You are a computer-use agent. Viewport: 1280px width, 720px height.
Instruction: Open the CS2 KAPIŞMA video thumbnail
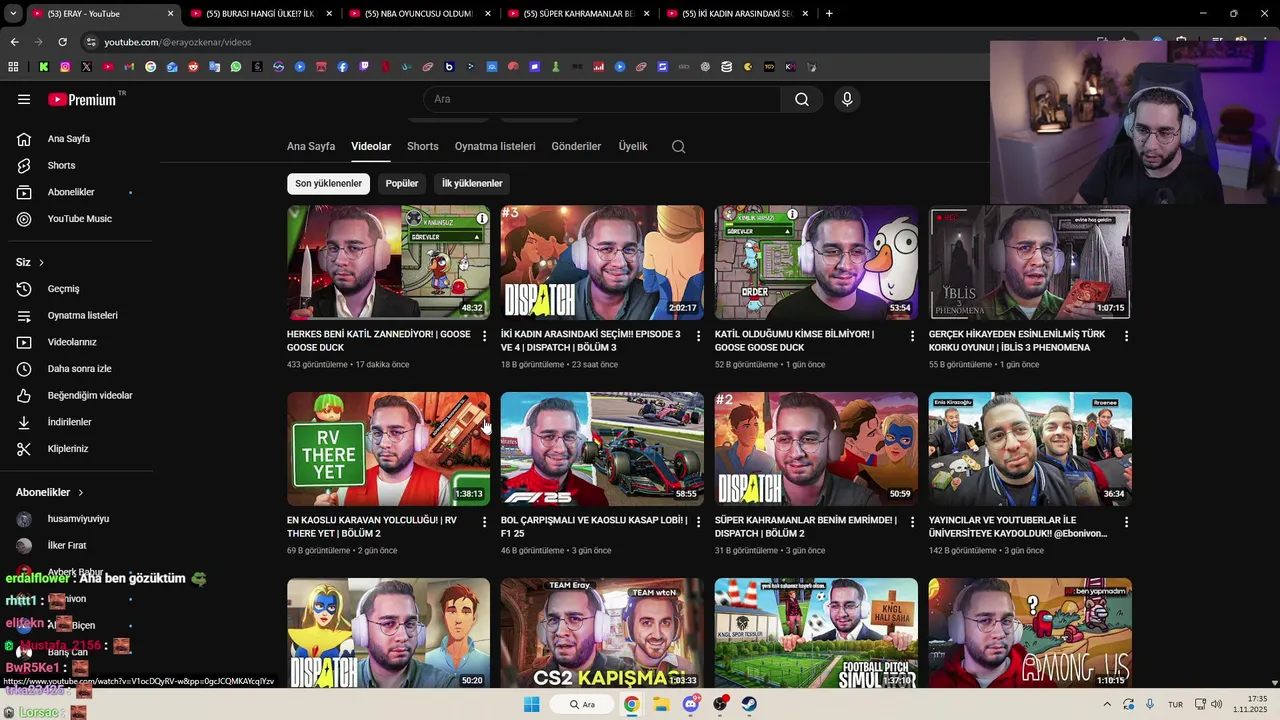tap(602, 633)
